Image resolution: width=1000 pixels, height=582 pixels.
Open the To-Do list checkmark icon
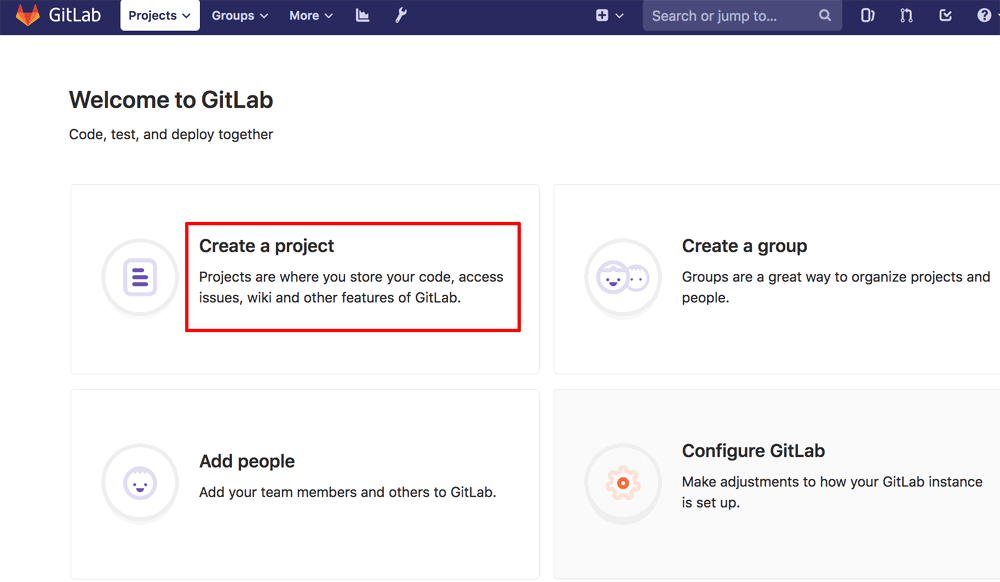946,16
